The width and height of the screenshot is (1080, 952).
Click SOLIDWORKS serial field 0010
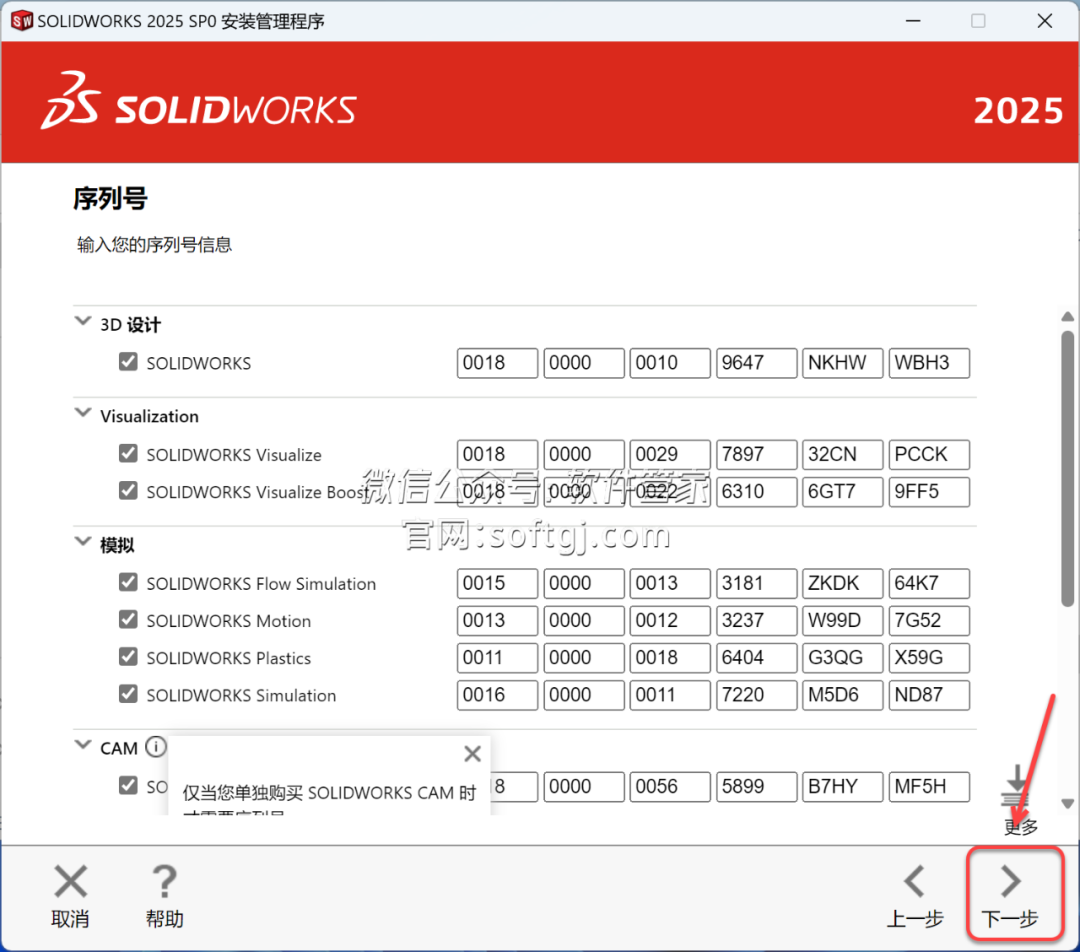[x=669, y=363]
